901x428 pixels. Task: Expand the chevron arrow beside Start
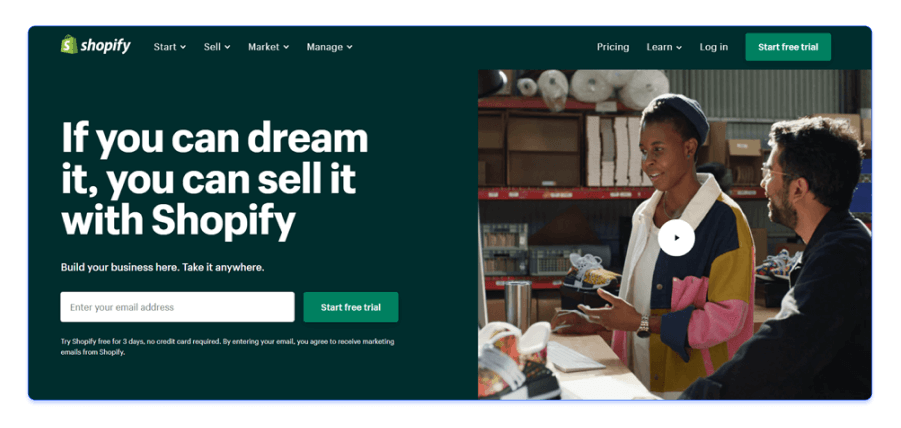183,48
